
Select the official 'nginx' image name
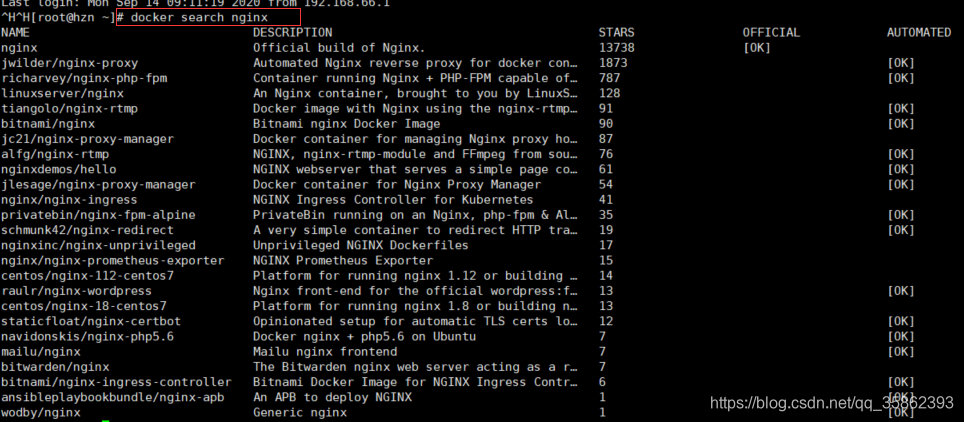pos(19,48)
